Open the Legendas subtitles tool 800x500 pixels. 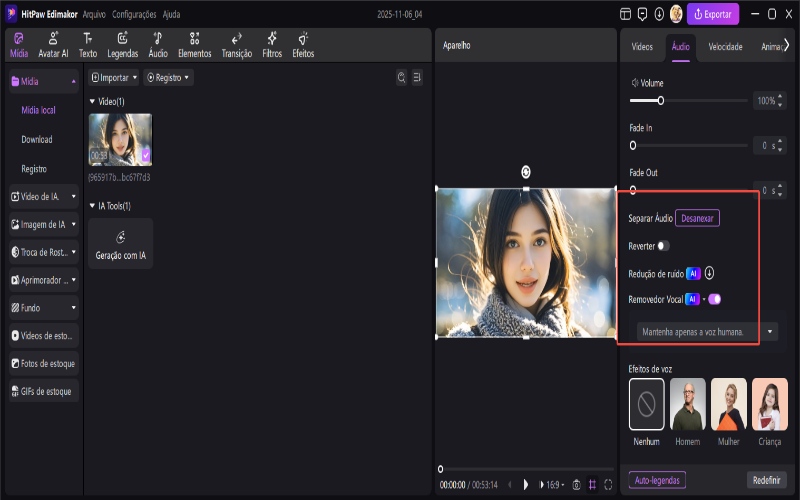point(122,44)
